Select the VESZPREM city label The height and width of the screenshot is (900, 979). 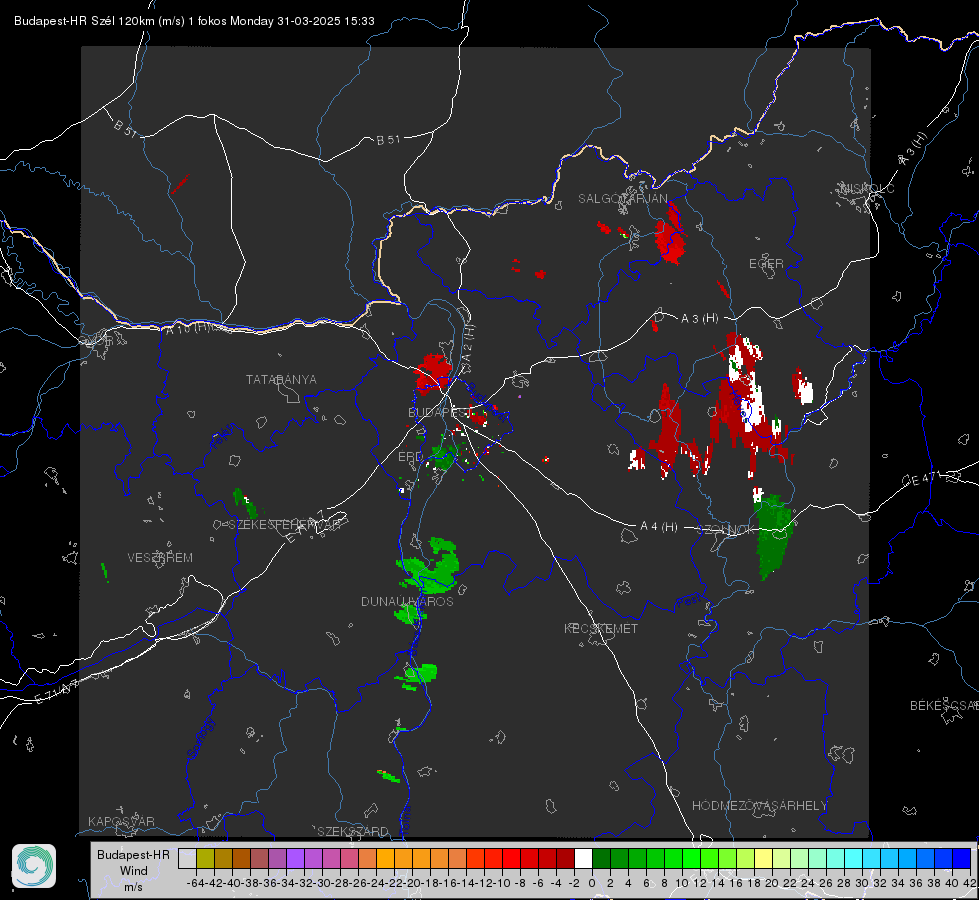[x=160, y=557]
